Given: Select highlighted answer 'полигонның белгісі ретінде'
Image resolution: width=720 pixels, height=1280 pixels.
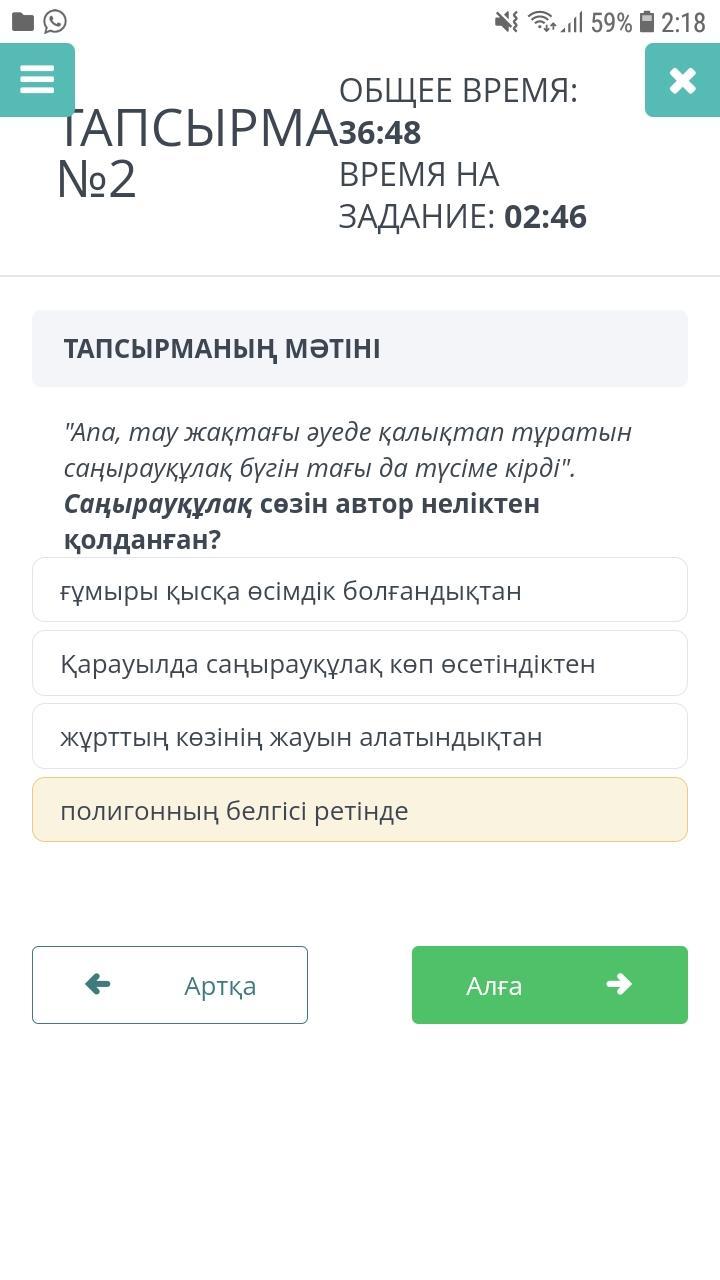Looking at the screenshot, I should pos(360,810).
